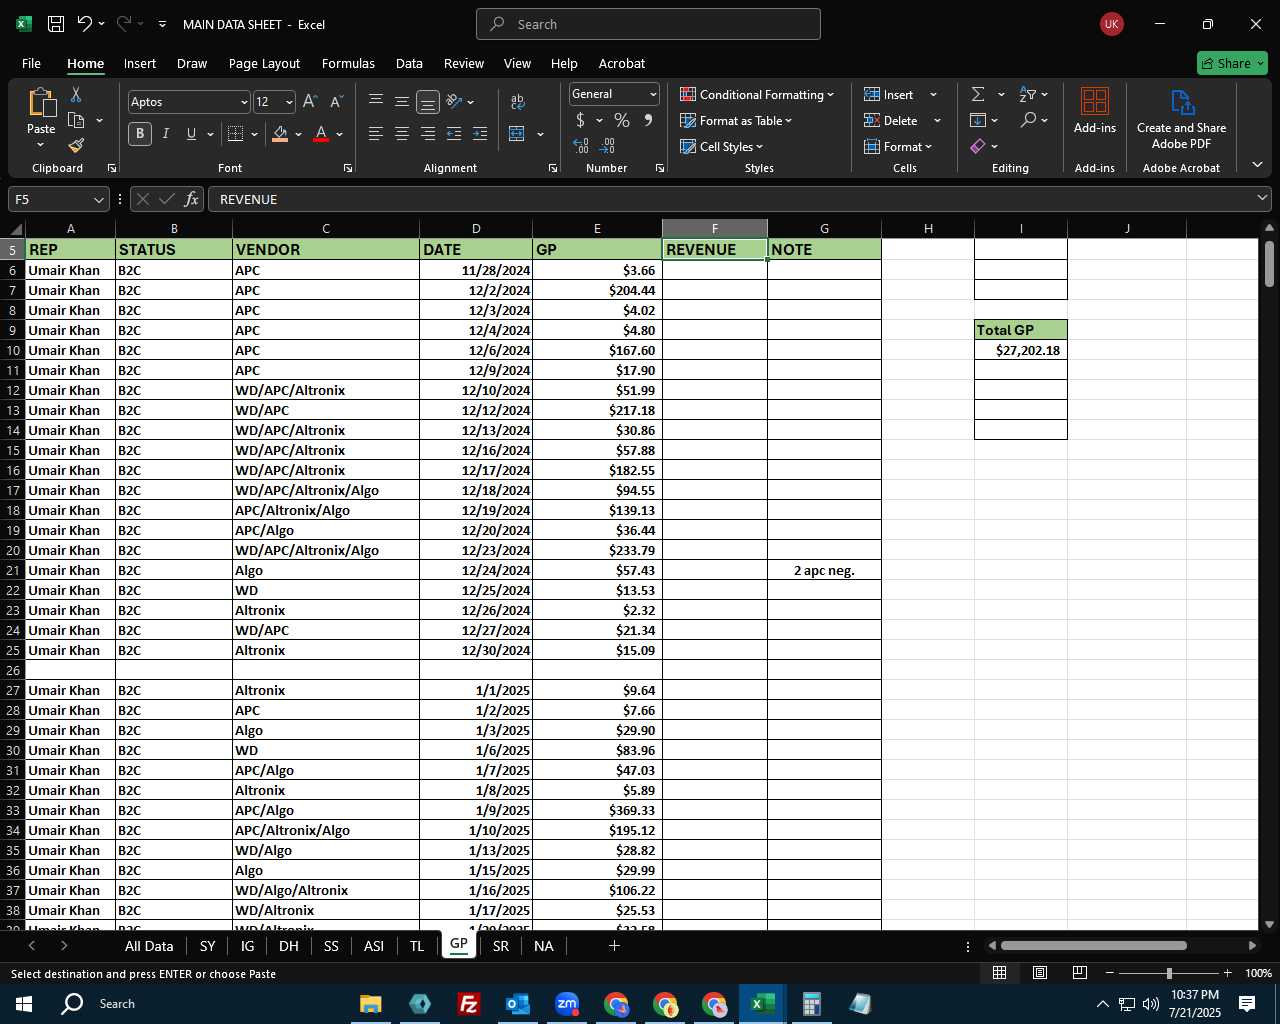The width and height of the screenshot is (1280, 1024).
Task: Toggle Middle Align
Action: [x=402, y=102]
